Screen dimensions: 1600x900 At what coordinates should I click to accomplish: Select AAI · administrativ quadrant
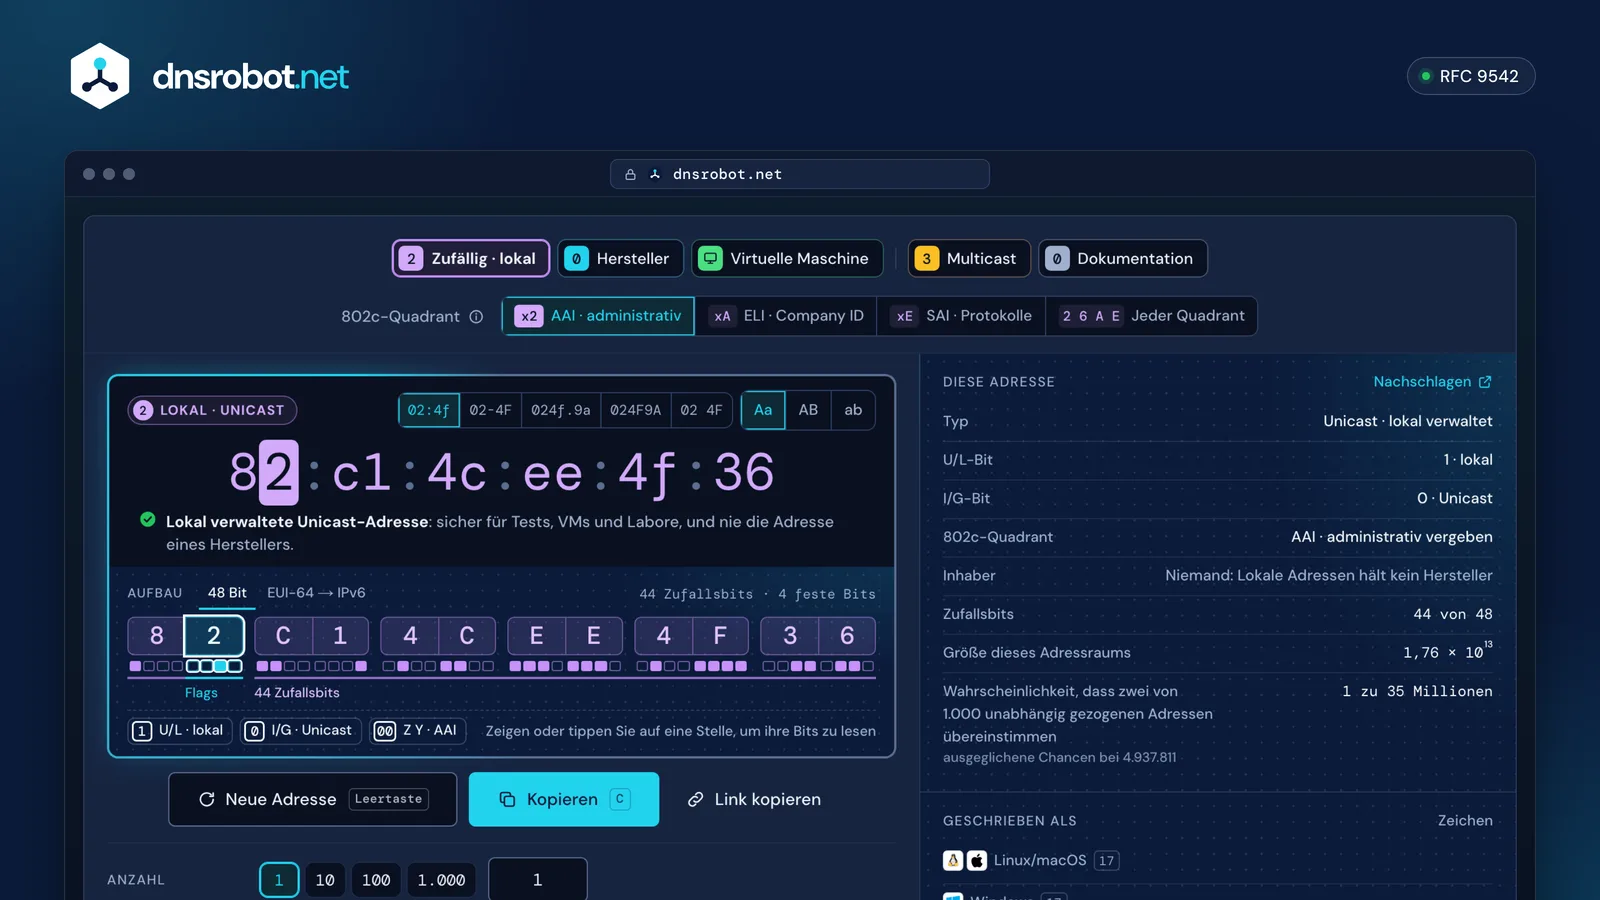(598, 316)
